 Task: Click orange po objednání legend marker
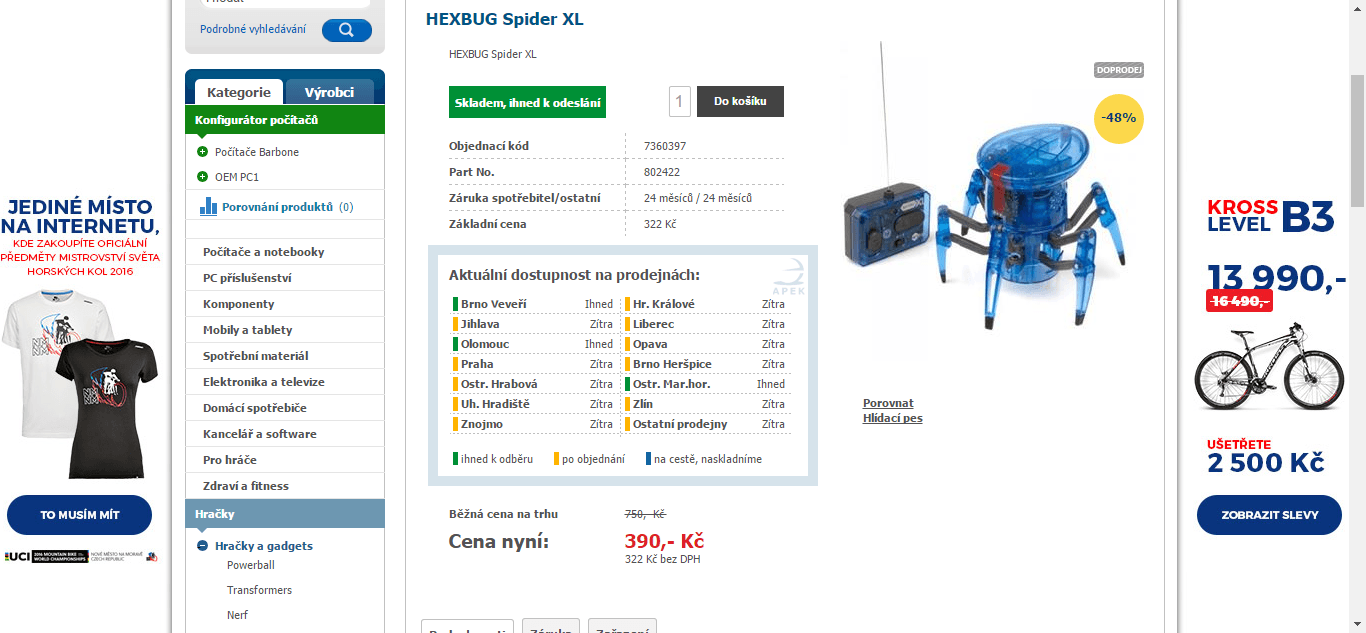coord(556,459)
